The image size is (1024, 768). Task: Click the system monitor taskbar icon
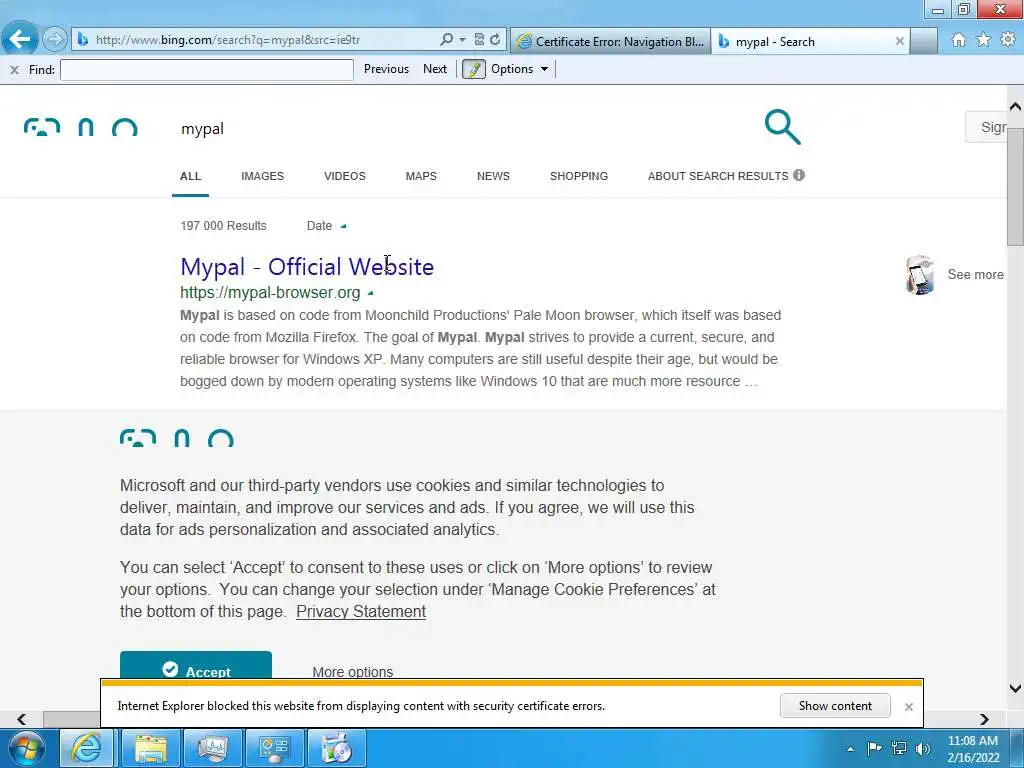212,748
